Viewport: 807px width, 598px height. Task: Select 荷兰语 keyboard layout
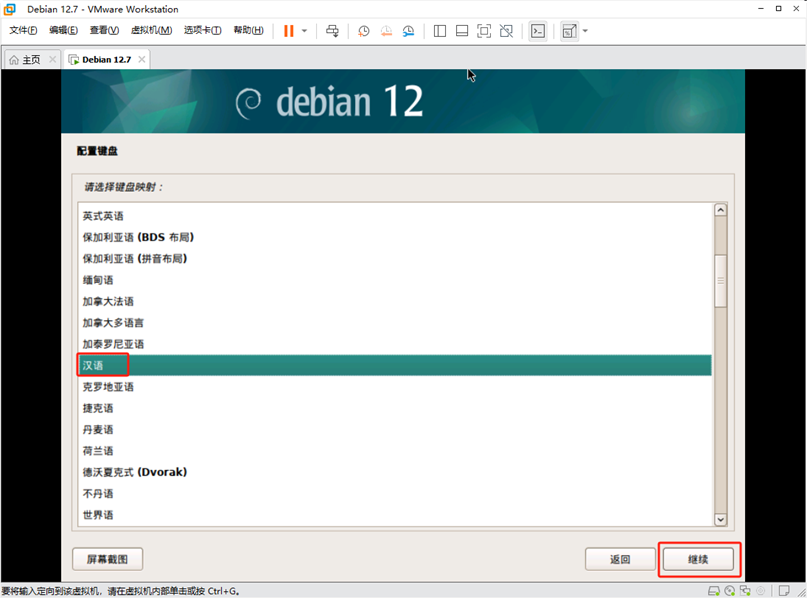(395, 451)
